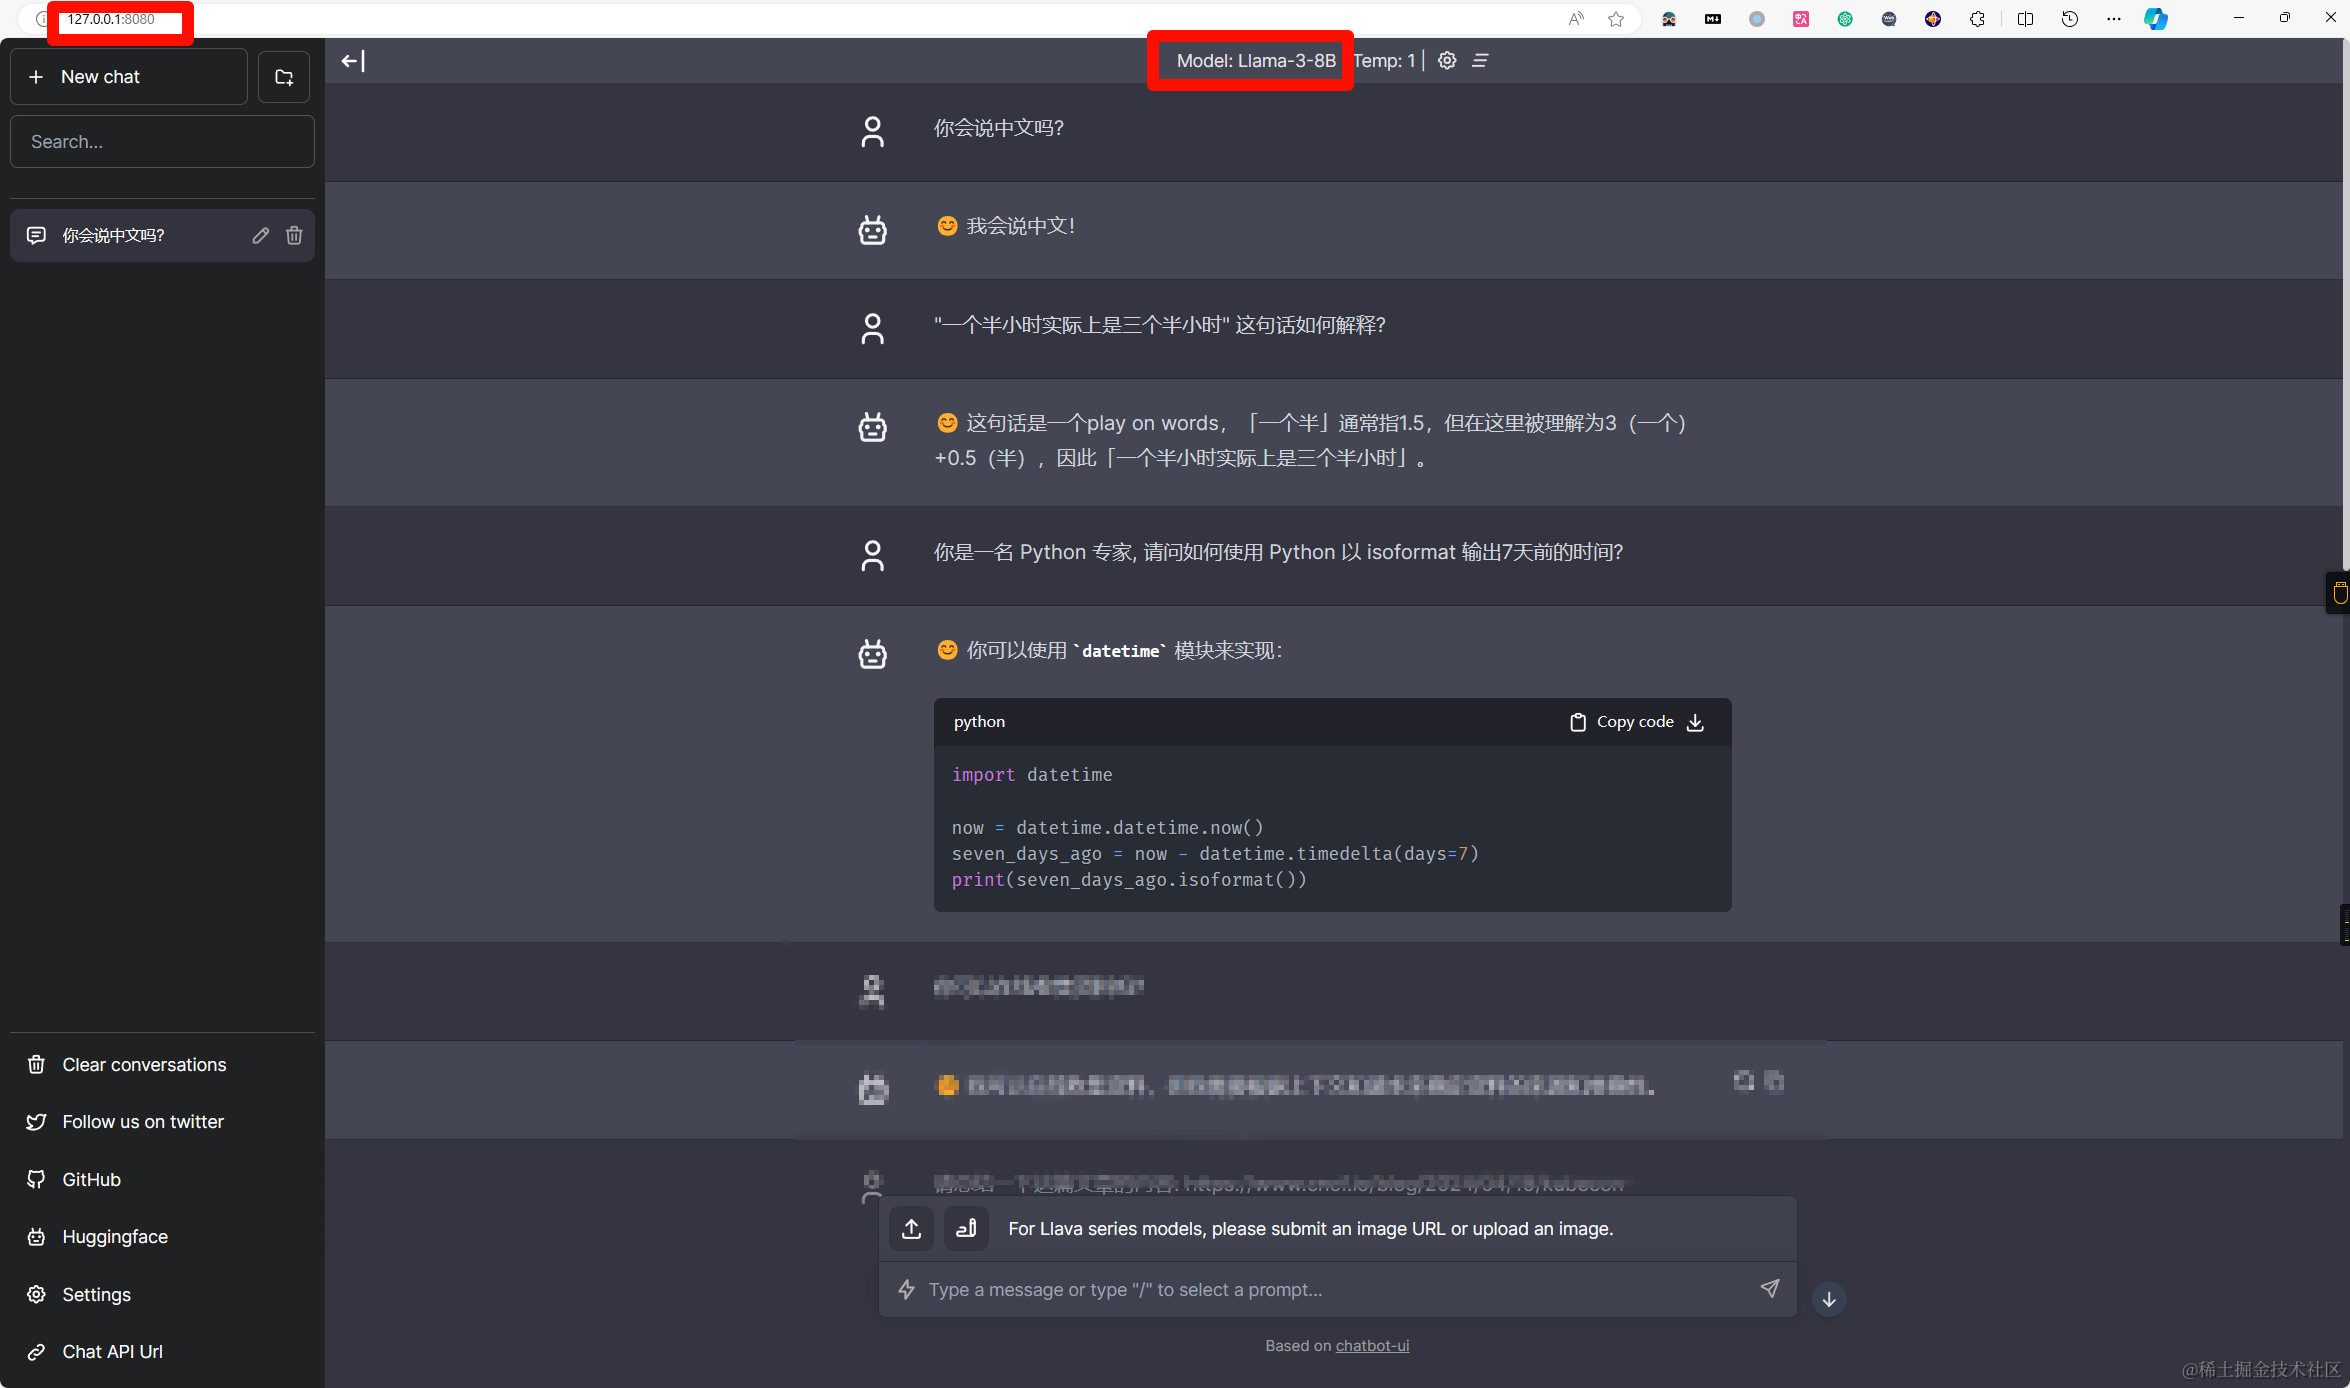This screenshot has width=2350, height=1388.
Task: Open the pink translate extension icon
Action: point(1801,19)
